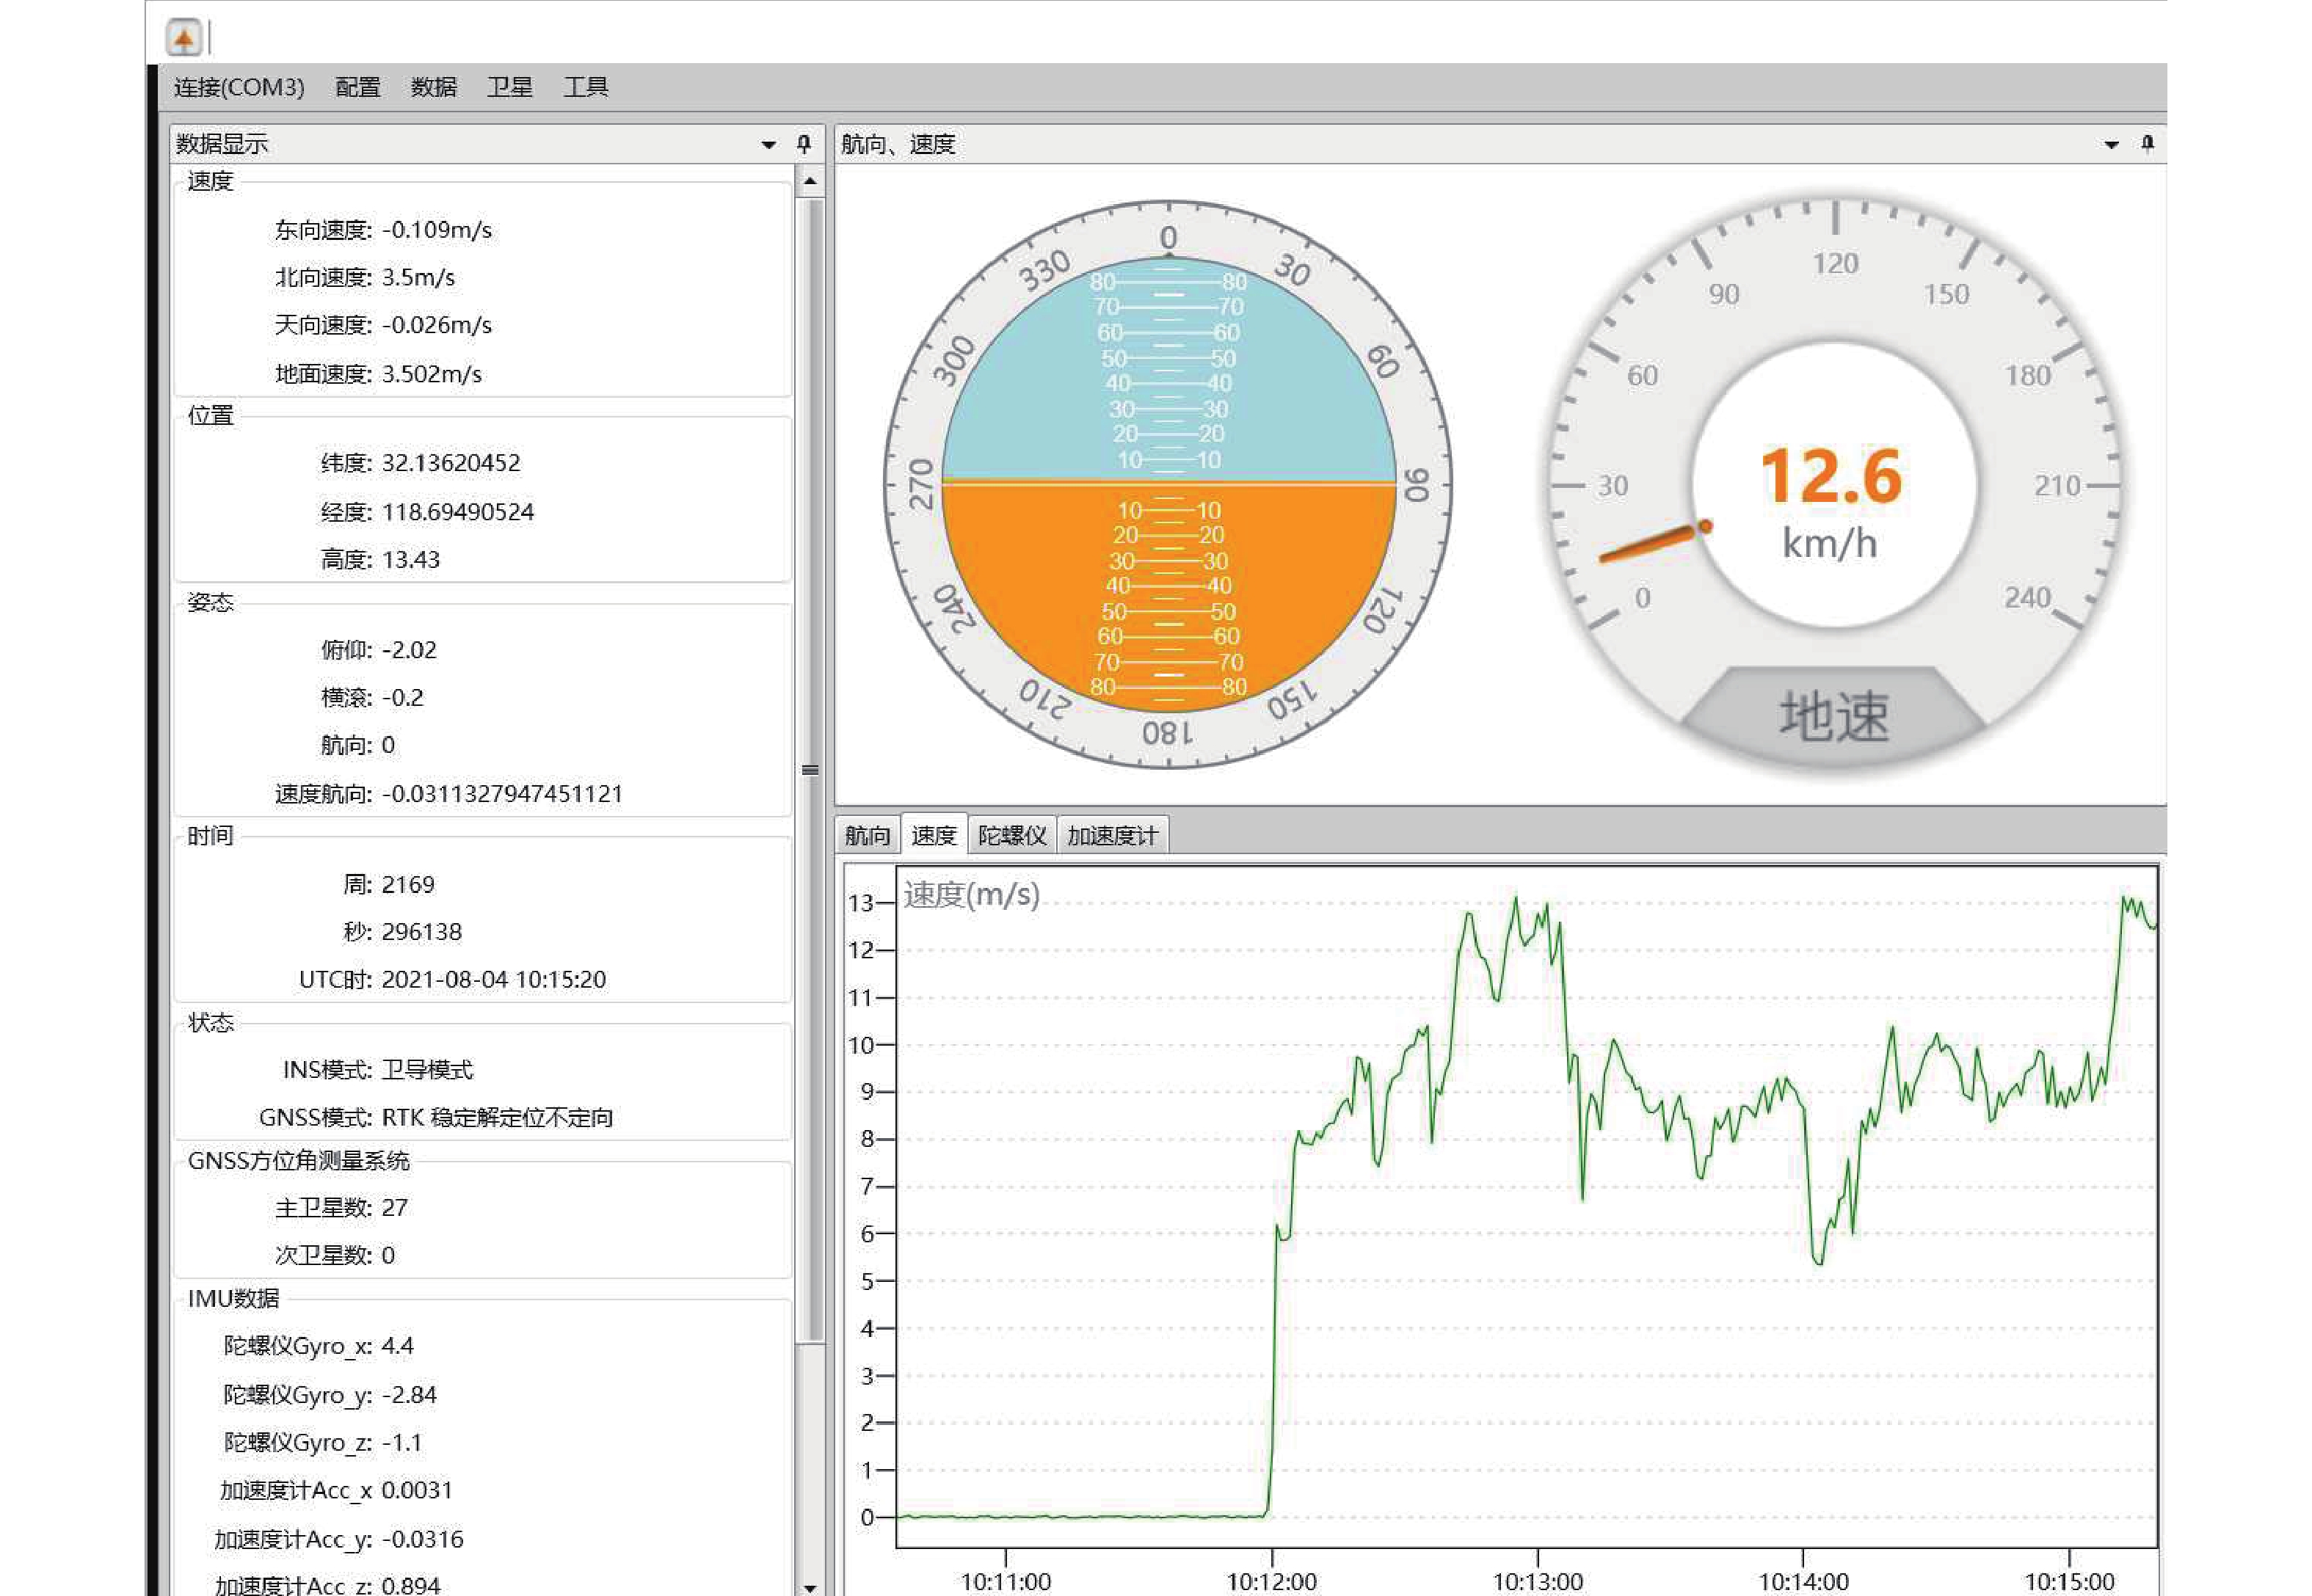Open the 连接(COM3) menu
Screen dimensions: 2312x1596
239,87
